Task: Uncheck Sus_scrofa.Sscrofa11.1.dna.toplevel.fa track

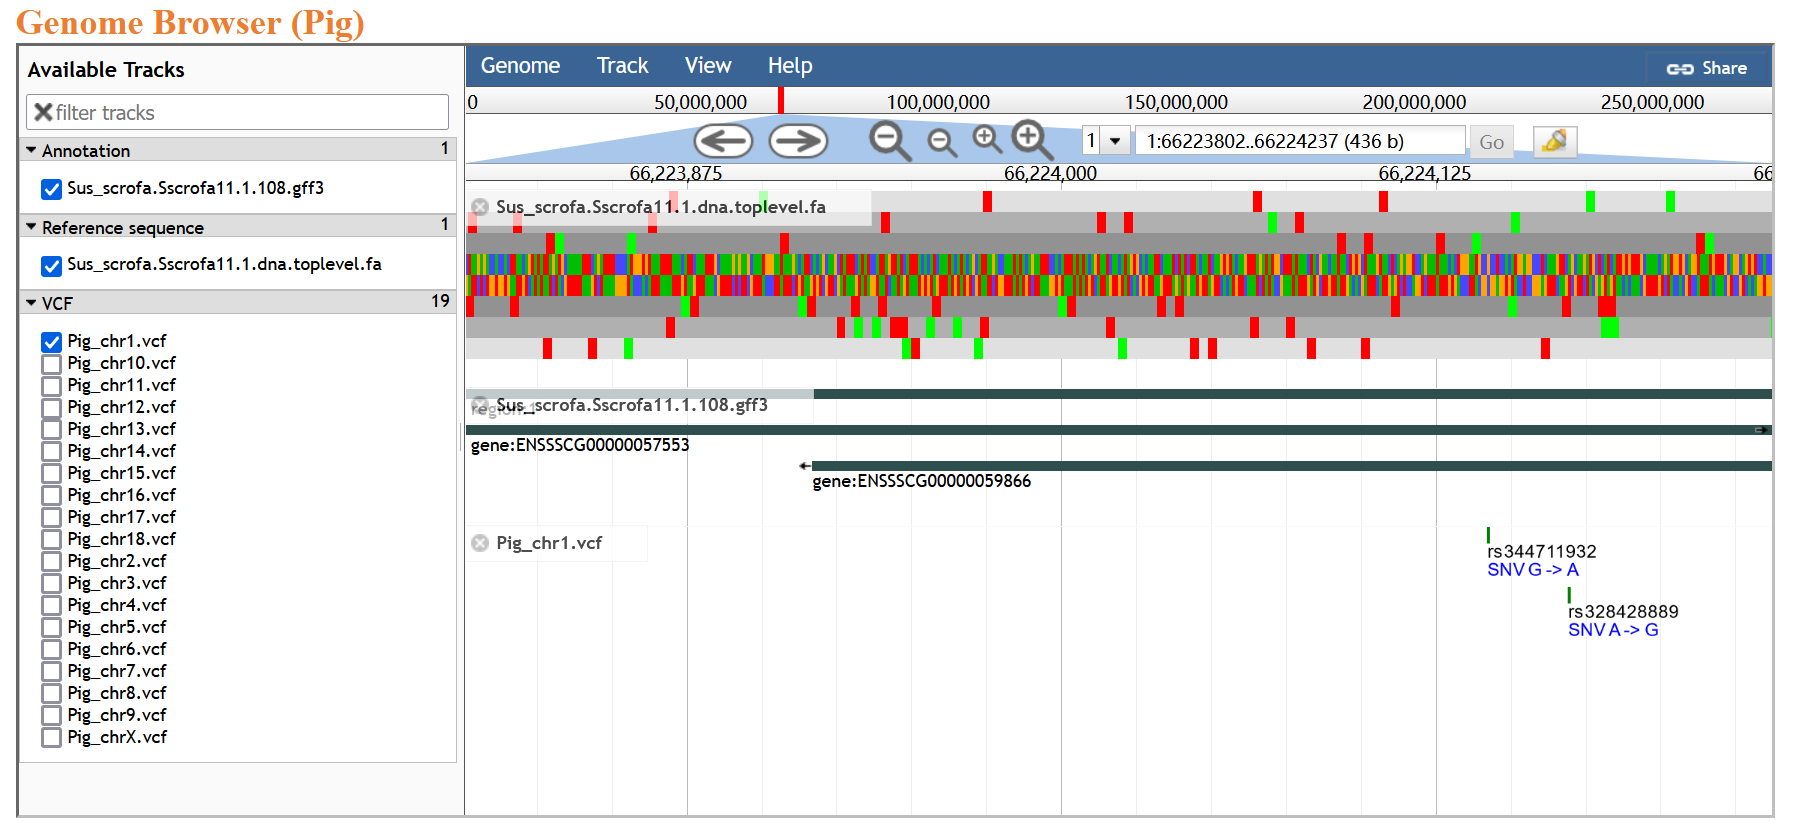Action: pos(52,266)
